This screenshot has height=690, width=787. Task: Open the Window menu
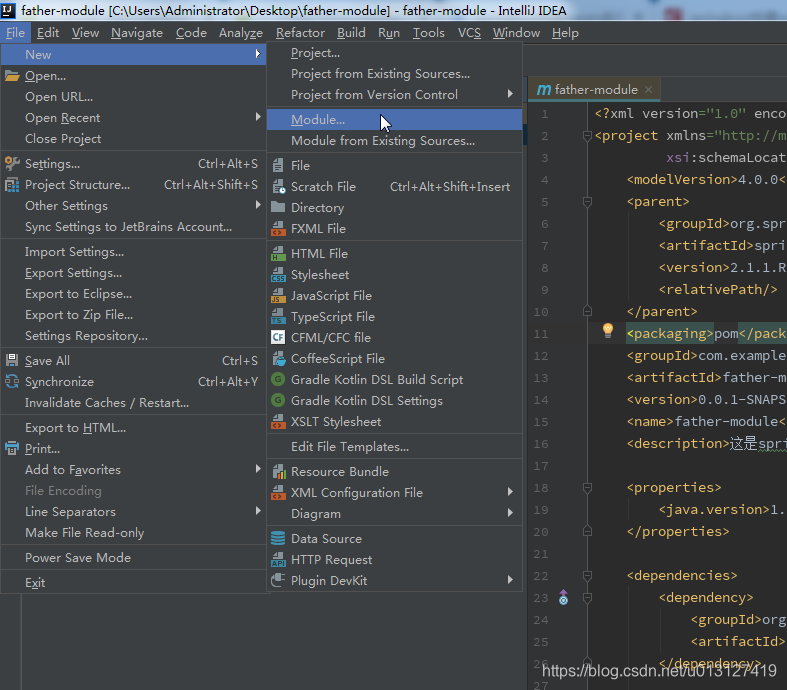point(516,33)
